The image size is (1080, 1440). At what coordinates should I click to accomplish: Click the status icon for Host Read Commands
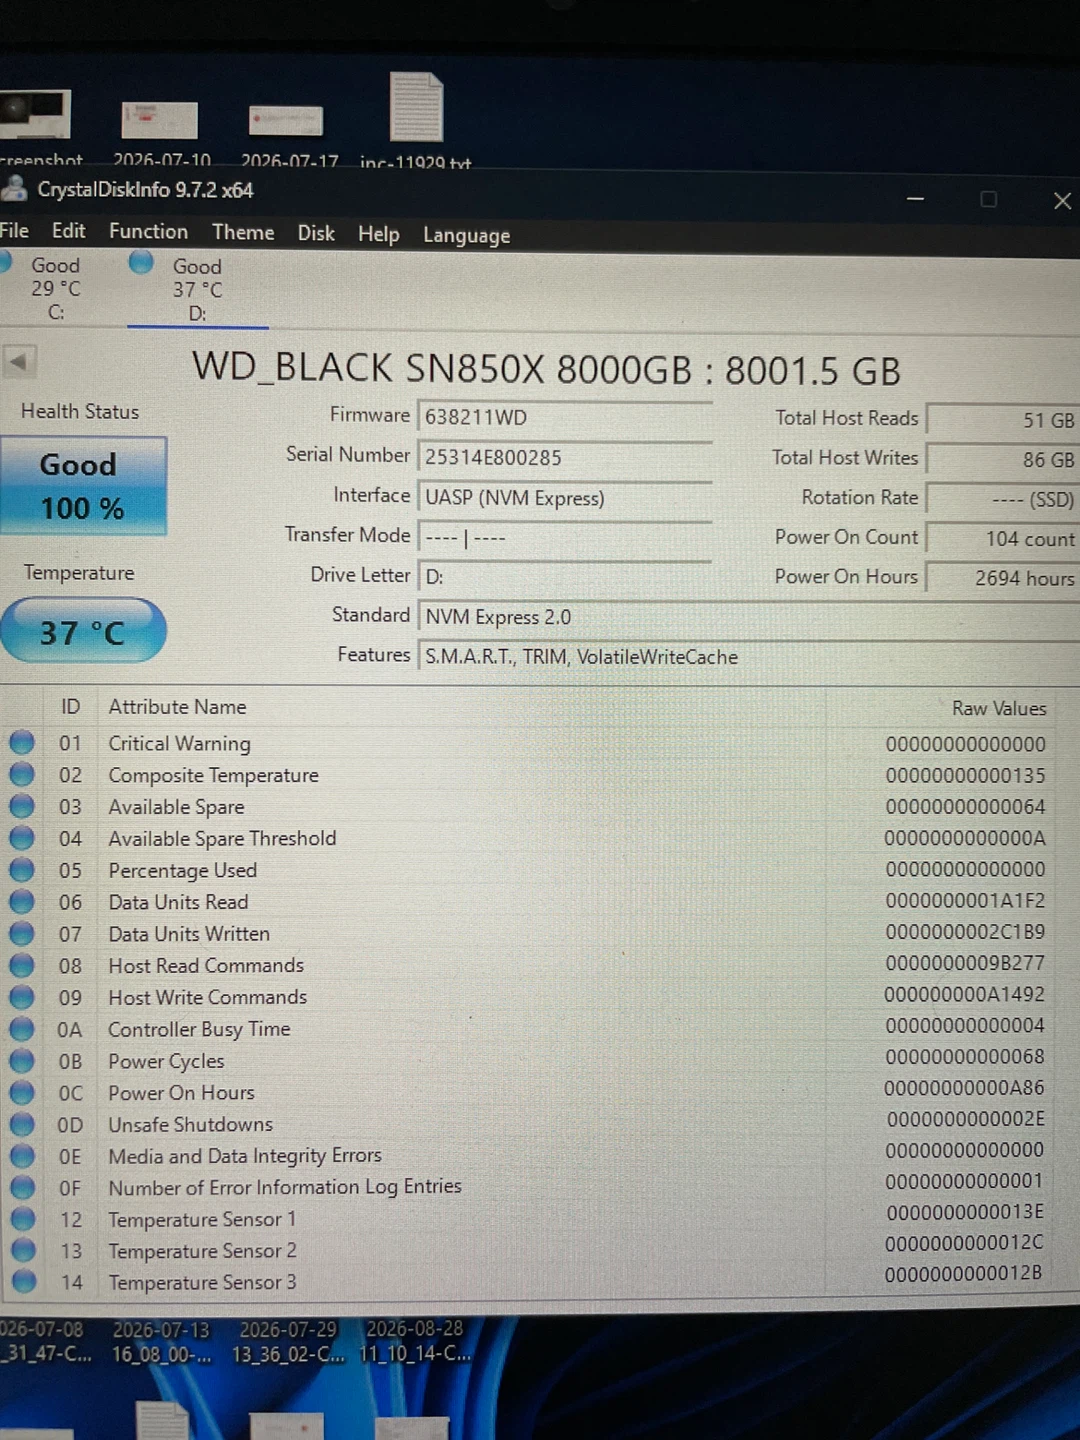point(22,965)
